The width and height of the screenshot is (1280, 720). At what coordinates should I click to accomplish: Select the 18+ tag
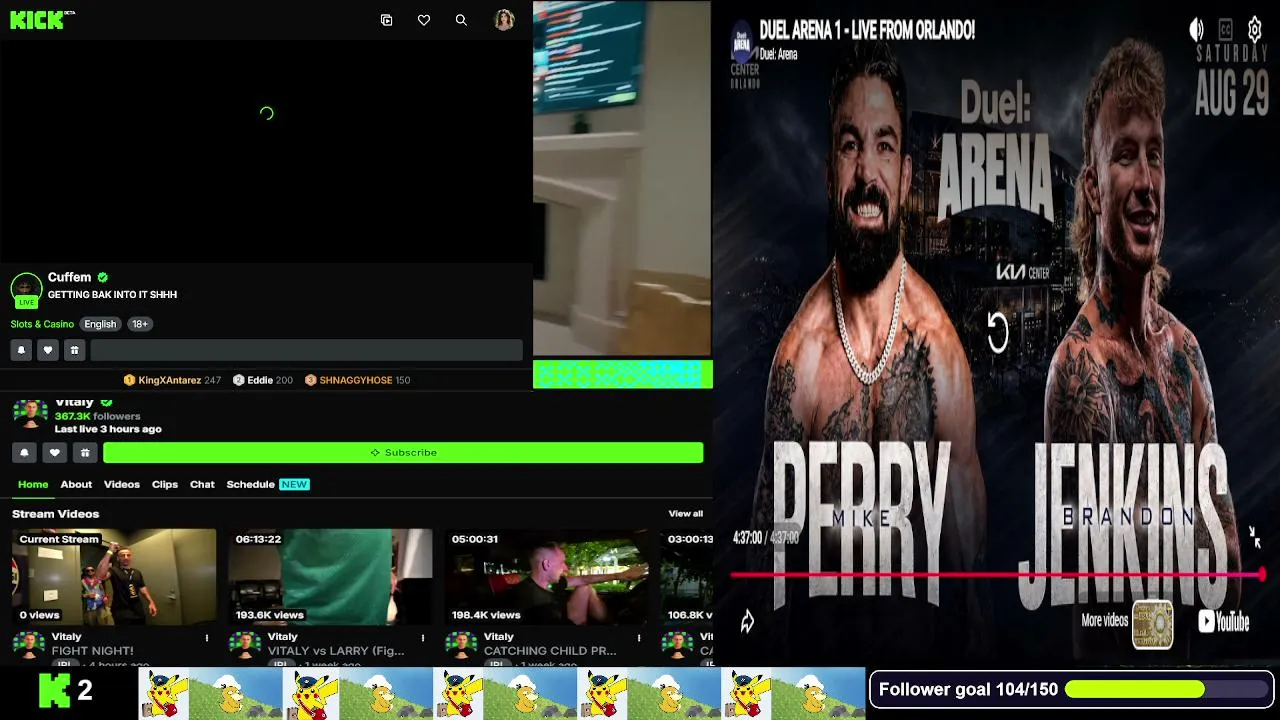click(x=140, y=324)
